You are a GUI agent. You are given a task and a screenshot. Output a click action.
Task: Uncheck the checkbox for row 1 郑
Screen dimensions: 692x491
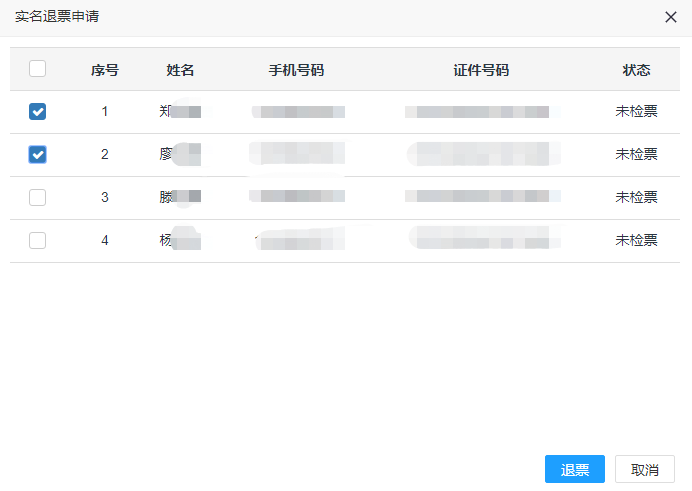[38, 112]
